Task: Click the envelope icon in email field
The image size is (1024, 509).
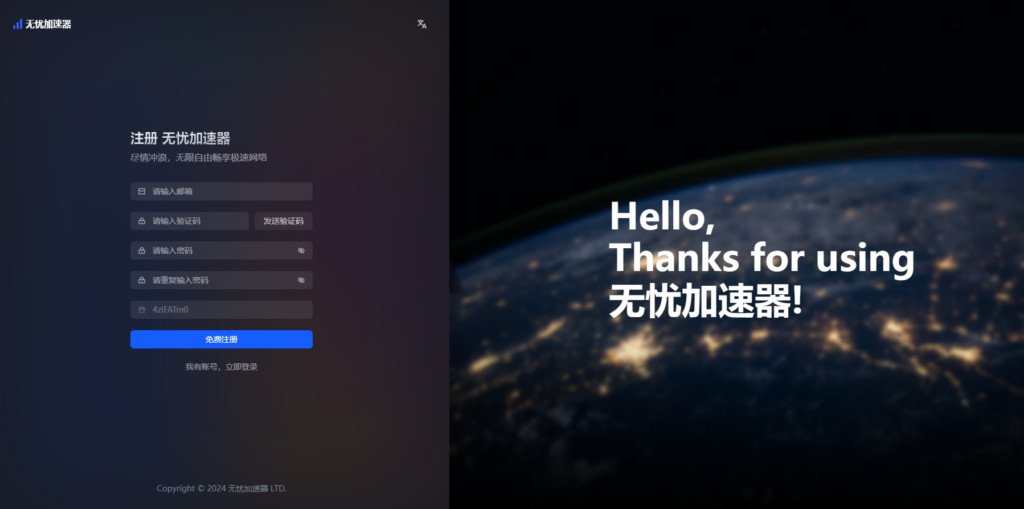Action: click(x=142, y=191)
